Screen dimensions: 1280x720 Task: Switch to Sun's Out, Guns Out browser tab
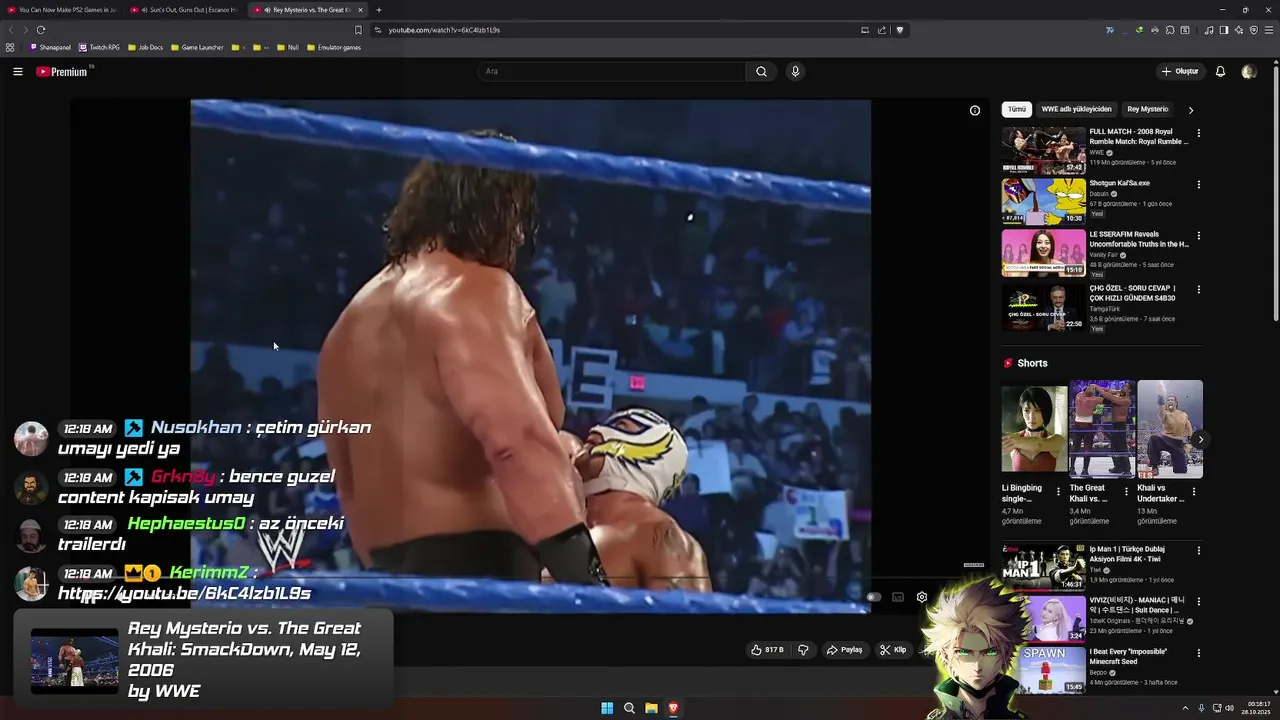click(185, 10)
